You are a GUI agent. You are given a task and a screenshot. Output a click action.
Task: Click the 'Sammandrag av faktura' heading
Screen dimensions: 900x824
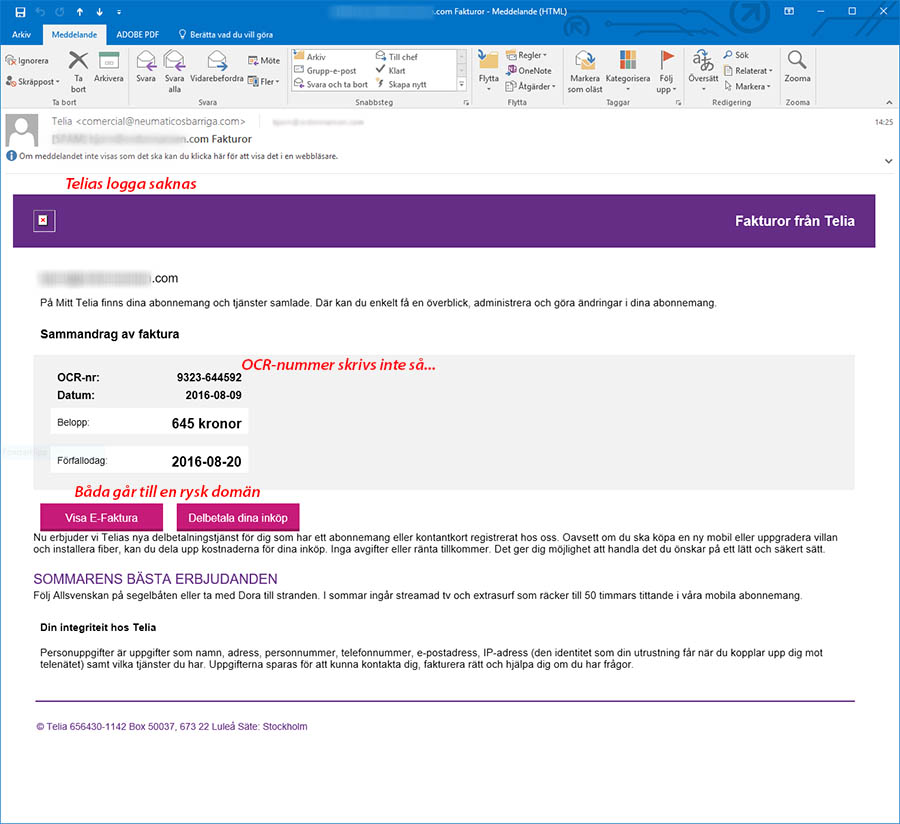(110, 334)
